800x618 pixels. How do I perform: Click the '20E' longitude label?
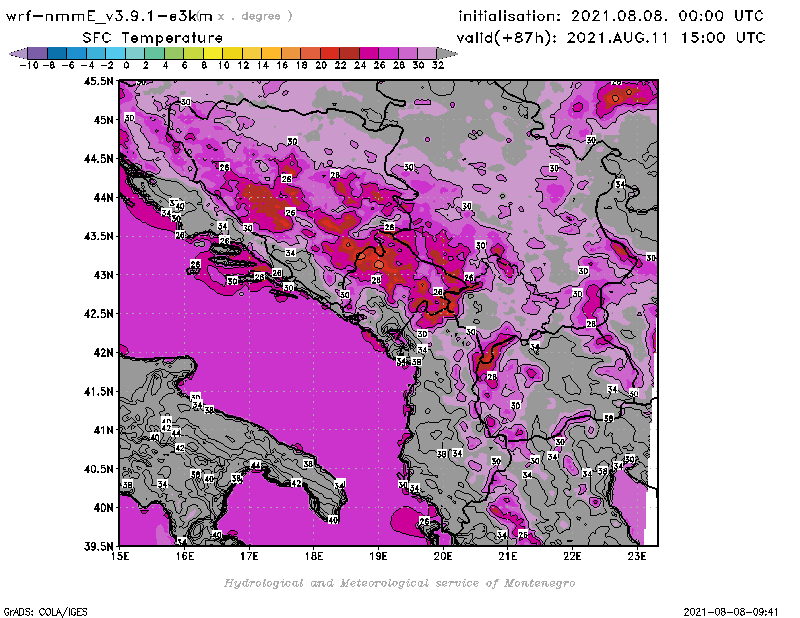click(x=443, y=556)
